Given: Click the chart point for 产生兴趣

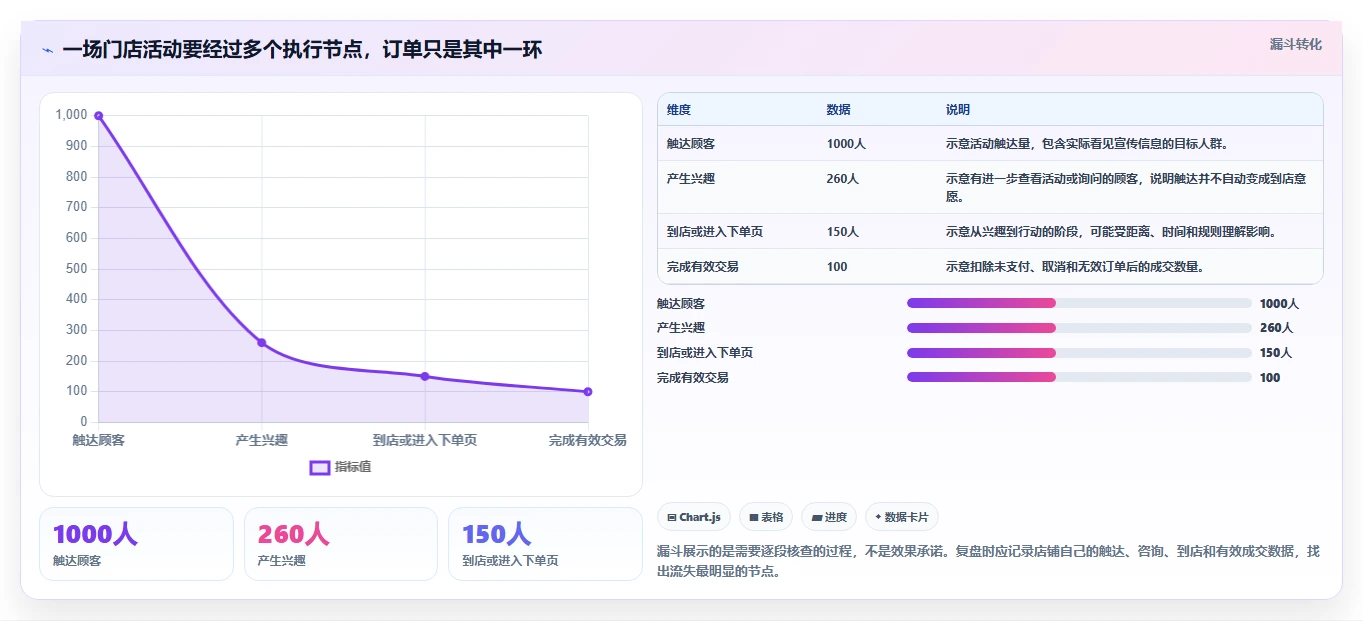Looking at the screenshot, I should tap(262, 342).
